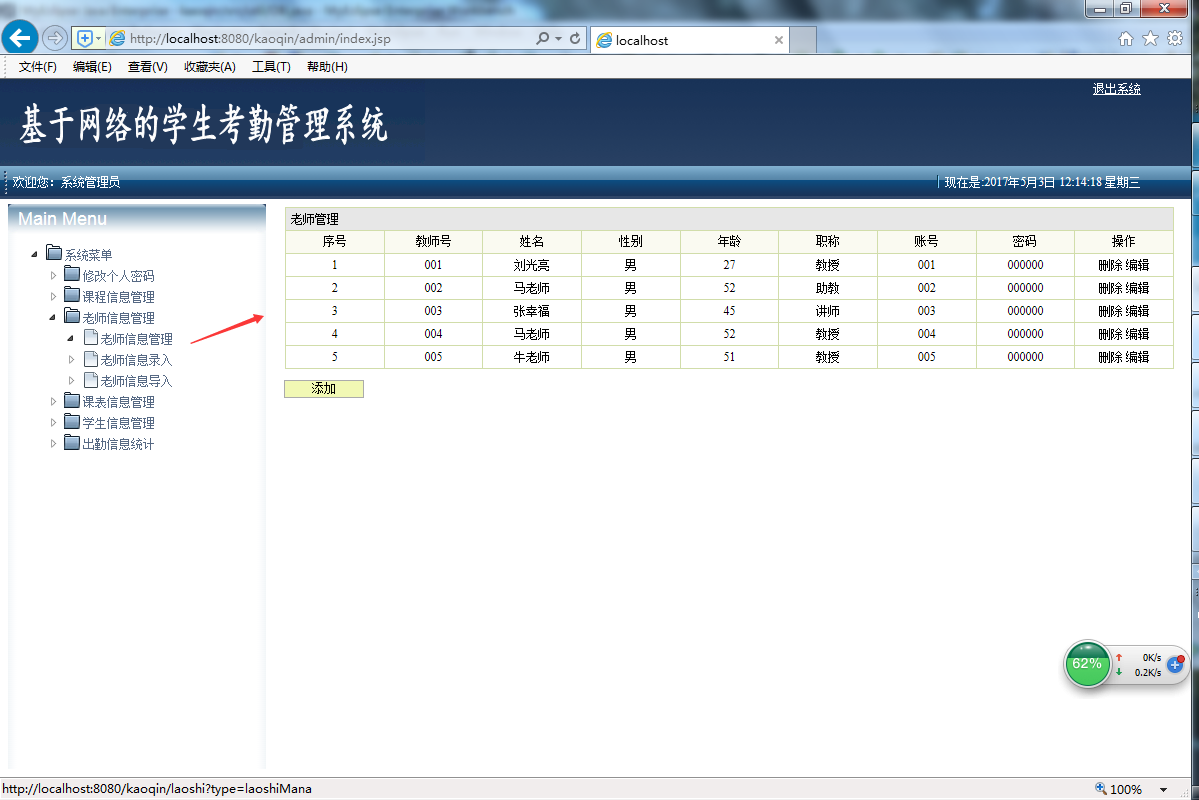Click 编辑 for teacher 刘光亮
This screenshot has width=1199, height=800.
[x=1137, y=265]
